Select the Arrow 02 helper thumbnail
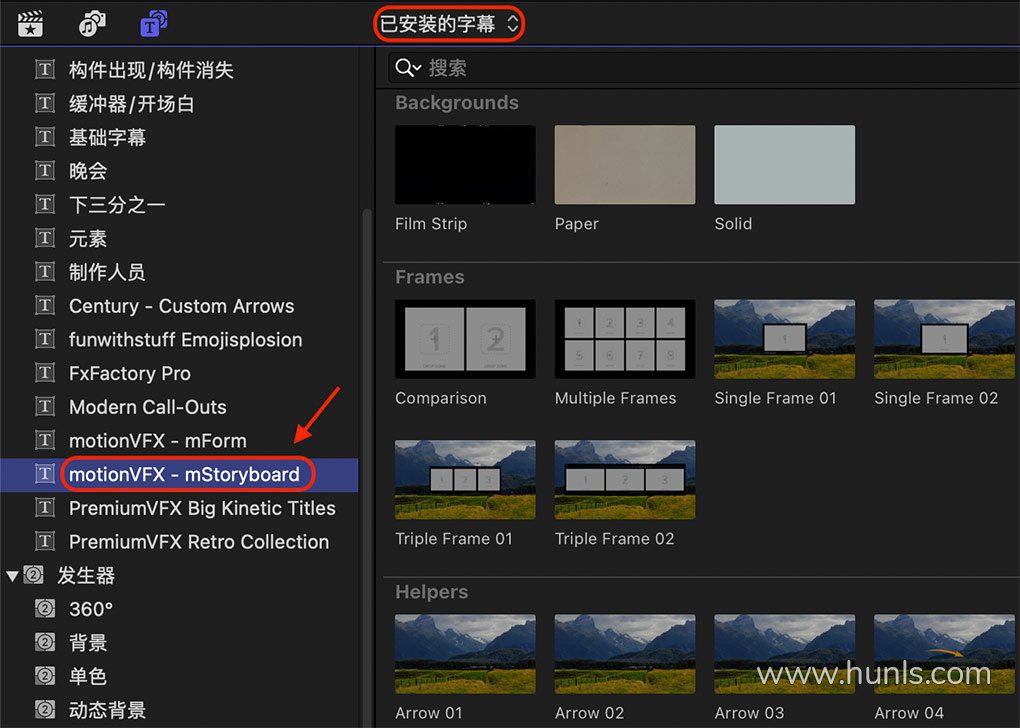Image resolution: width=1020 pixels, height=728 pixels. pos(625,654)
